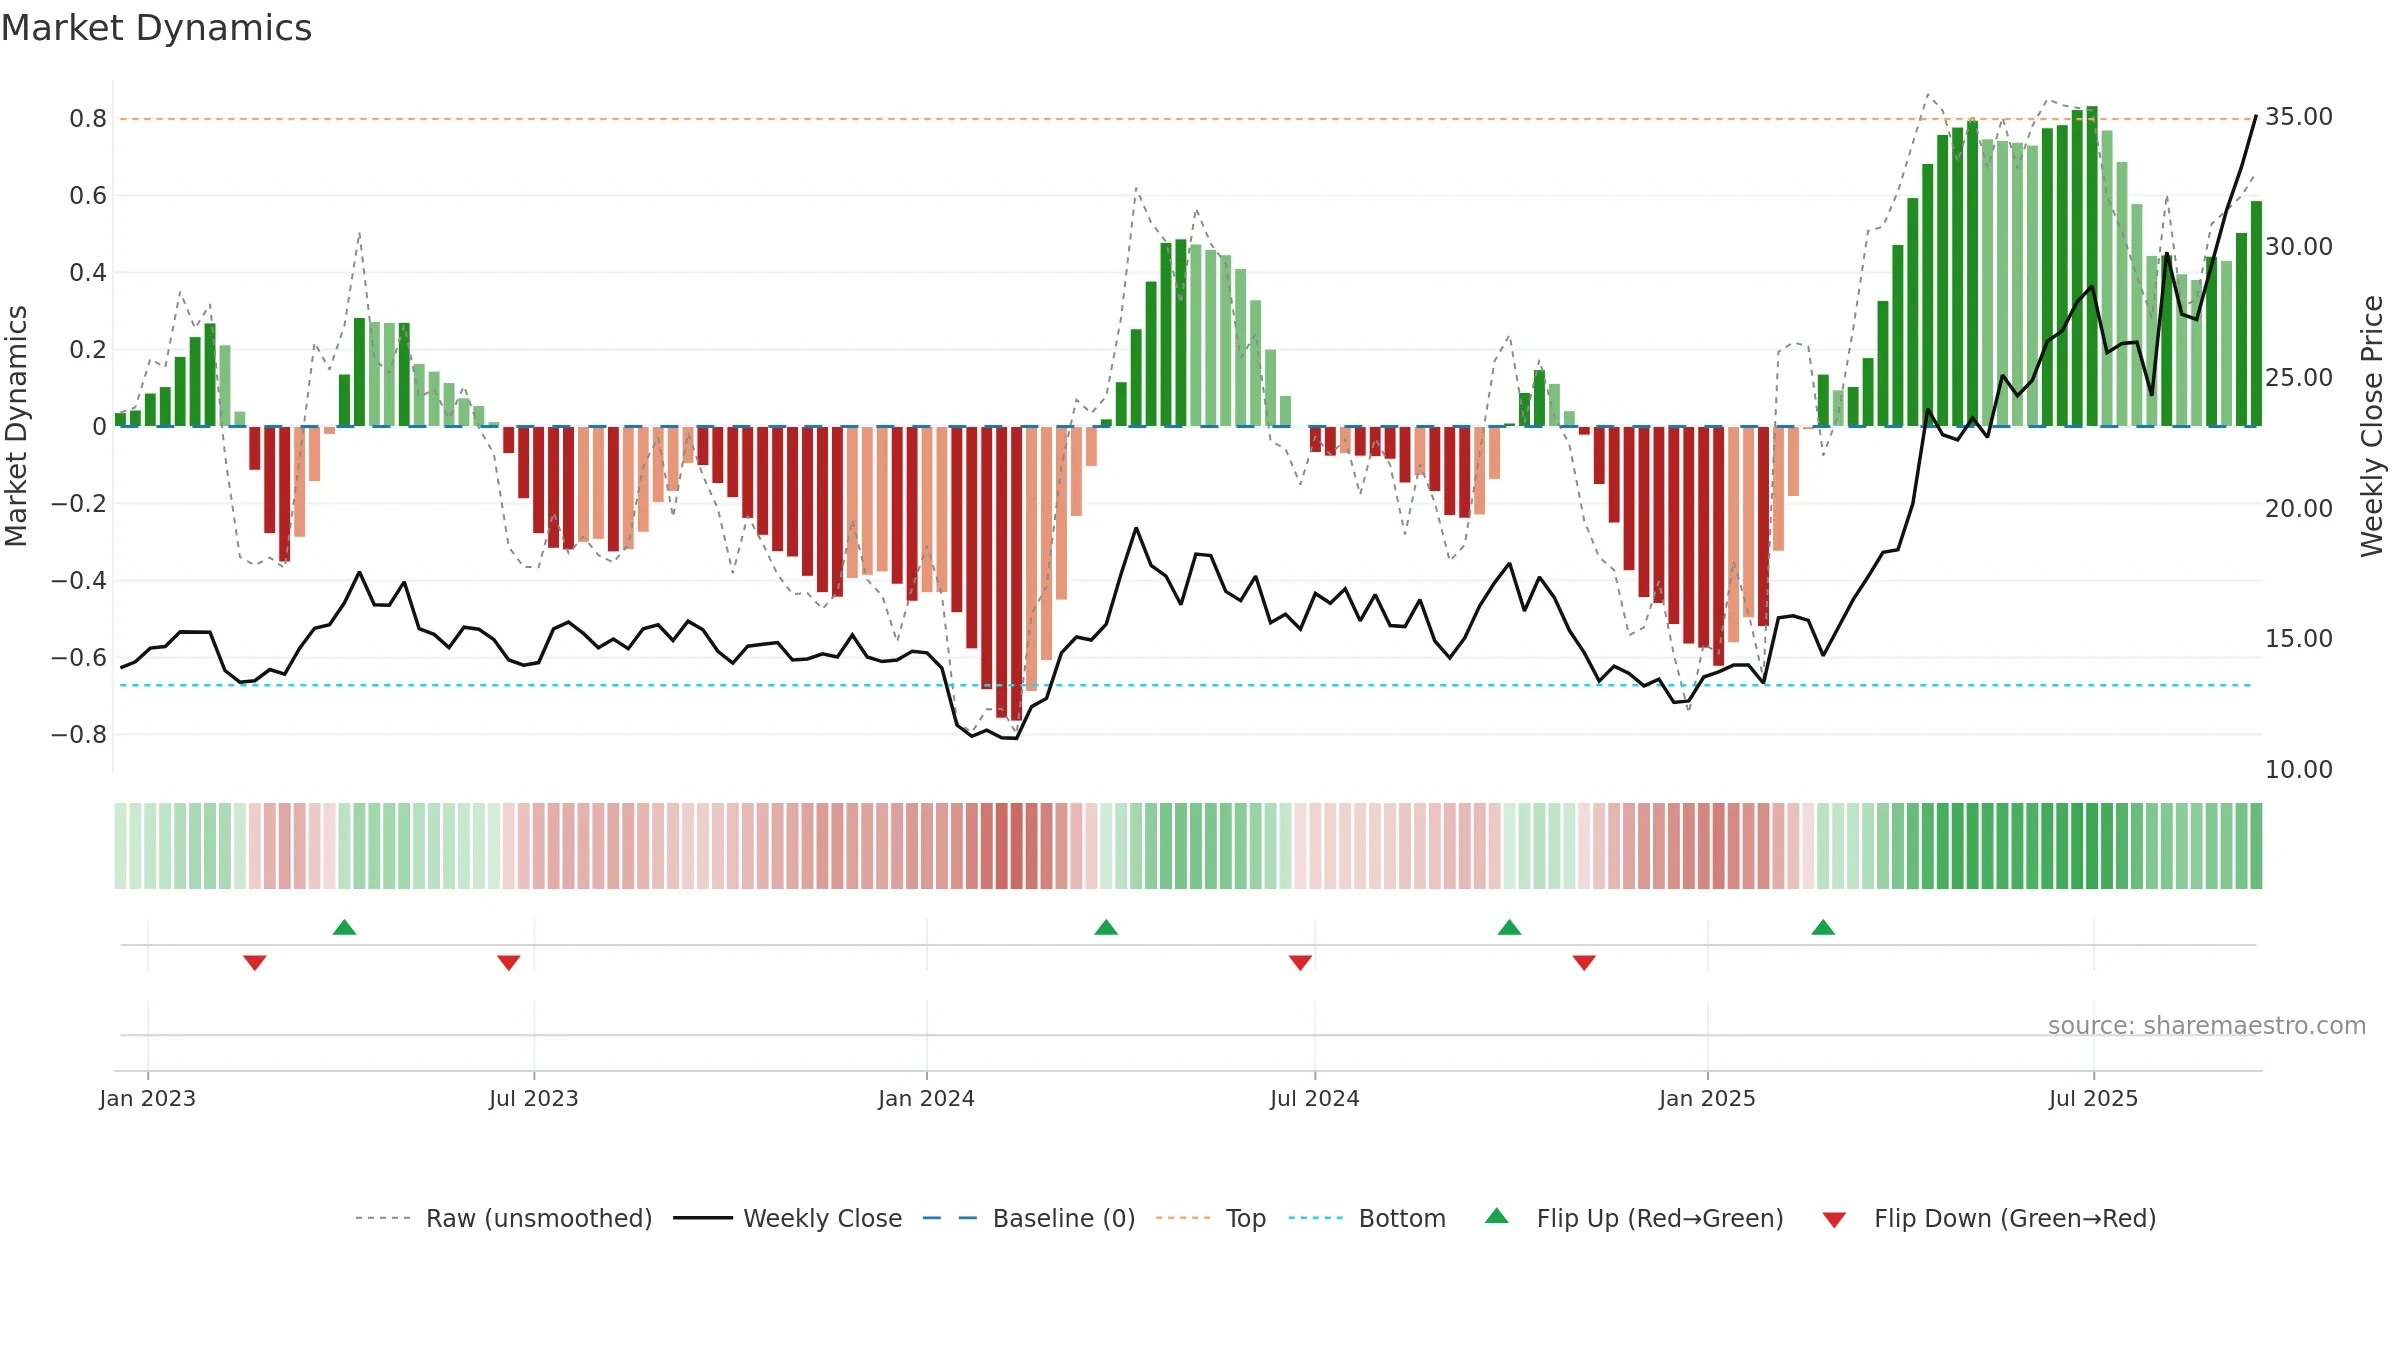
Task: Click the red flip-down marker before Jul 2024
Action: click(1300, 963)
